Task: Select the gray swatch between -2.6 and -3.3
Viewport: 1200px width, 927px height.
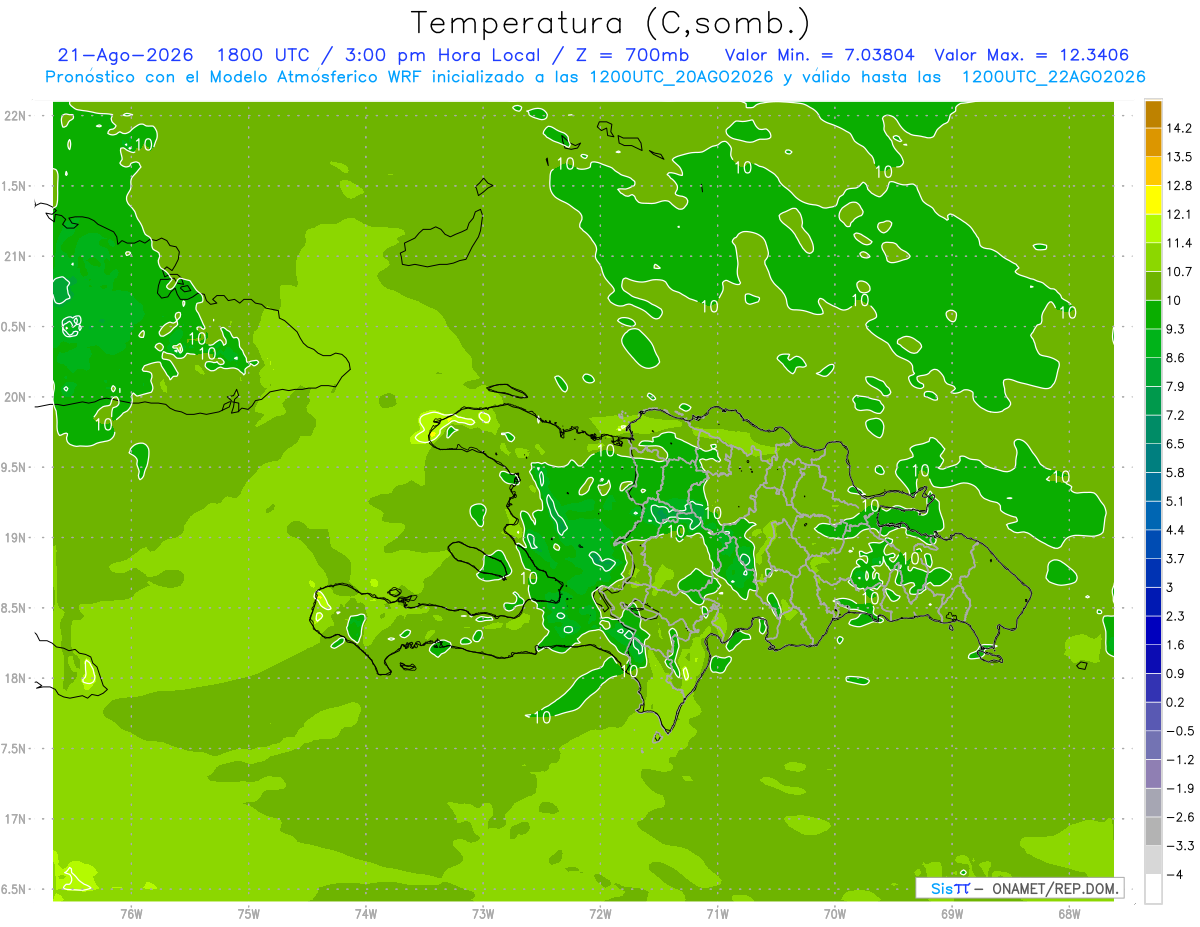Action: coord(1153,831)
